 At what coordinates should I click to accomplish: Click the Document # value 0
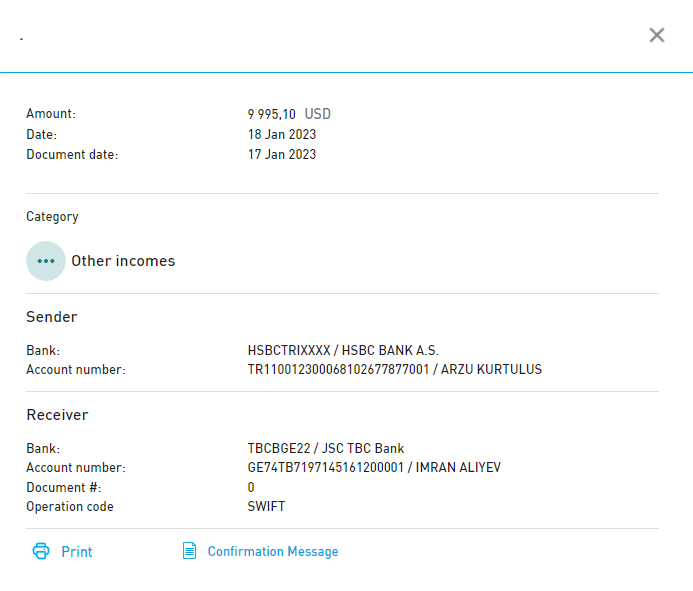pos(251,488)
